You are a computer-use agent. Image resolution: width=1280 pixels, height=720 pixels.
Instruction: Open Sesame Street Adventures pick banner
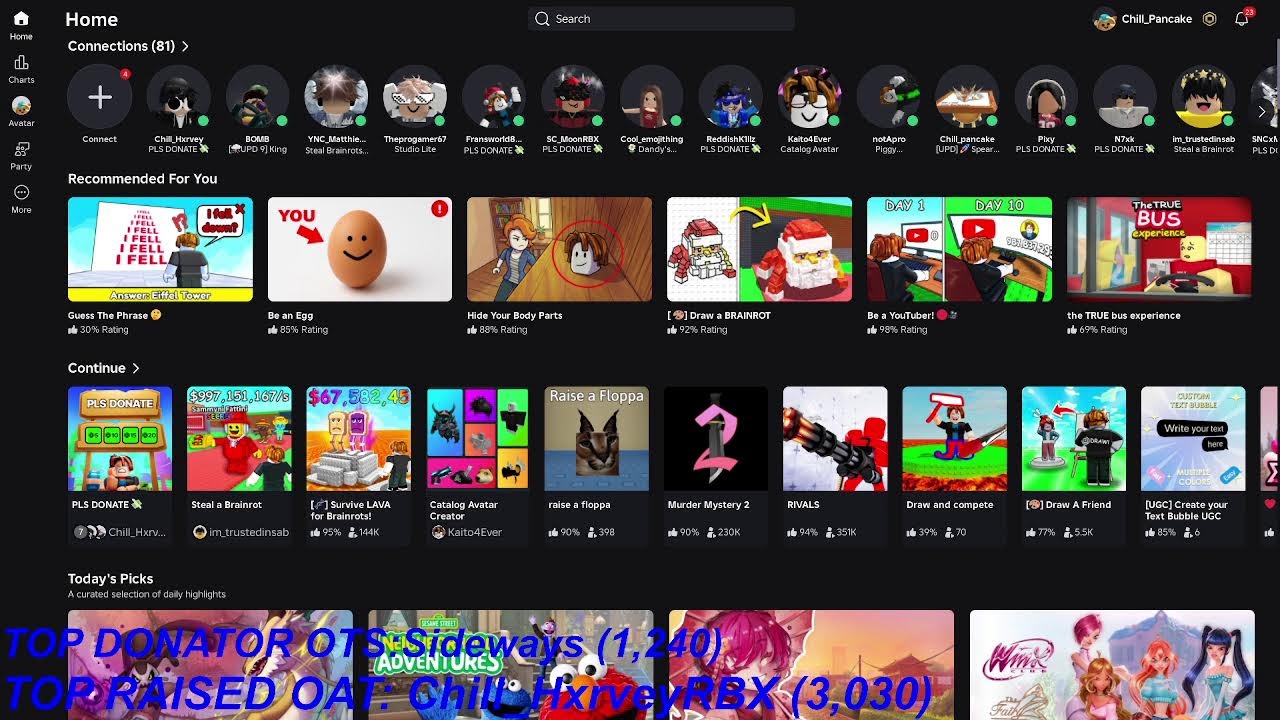tap(511, 665)
